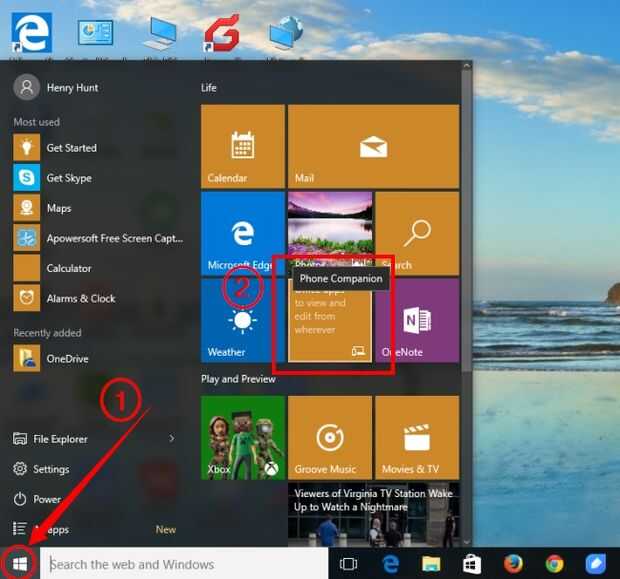
Task: Launch Get Skype from Most used
Action: [99, 178]
